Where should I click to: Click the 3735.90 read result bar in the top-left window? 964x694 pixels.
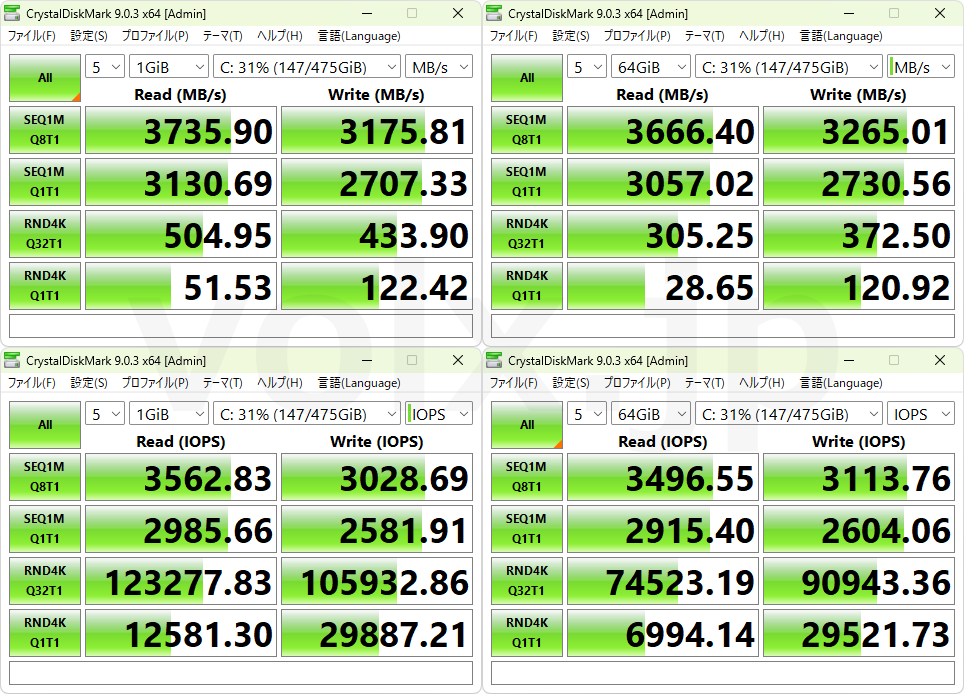181,130
